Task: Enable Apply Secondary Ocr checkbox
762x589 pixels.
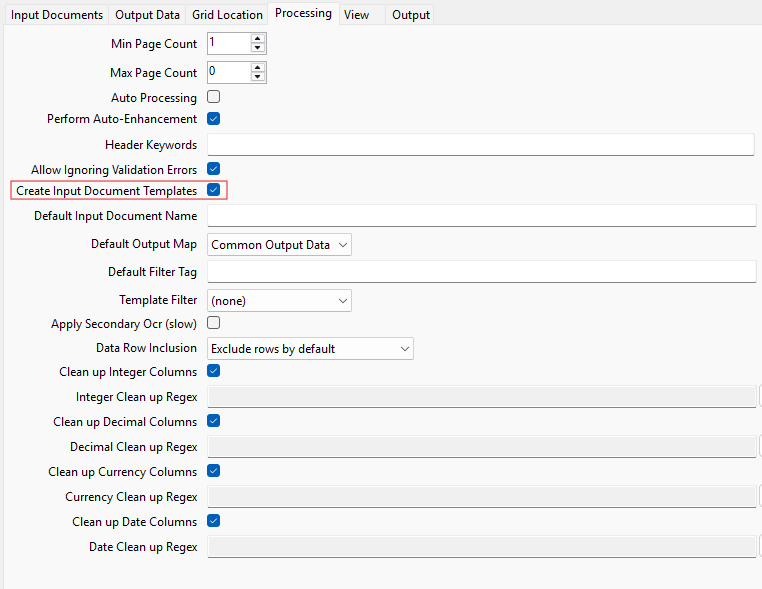Action: tap(213, 323)
